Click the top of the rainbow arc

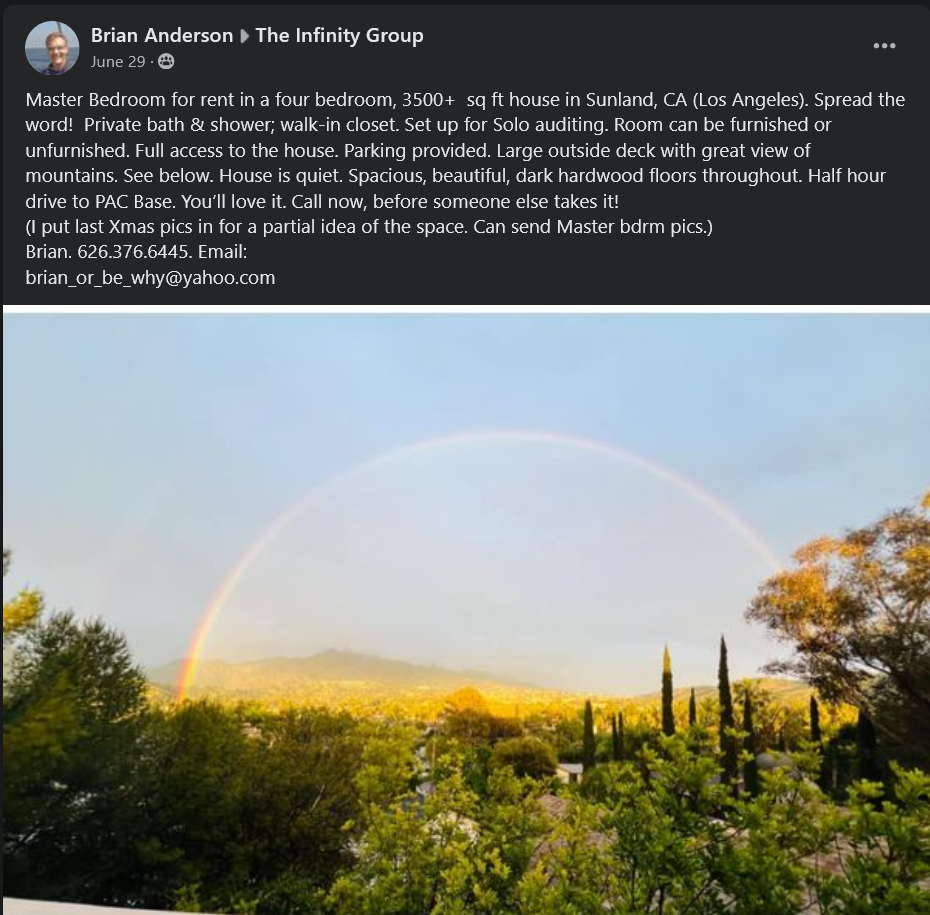[x=504, y=436]
